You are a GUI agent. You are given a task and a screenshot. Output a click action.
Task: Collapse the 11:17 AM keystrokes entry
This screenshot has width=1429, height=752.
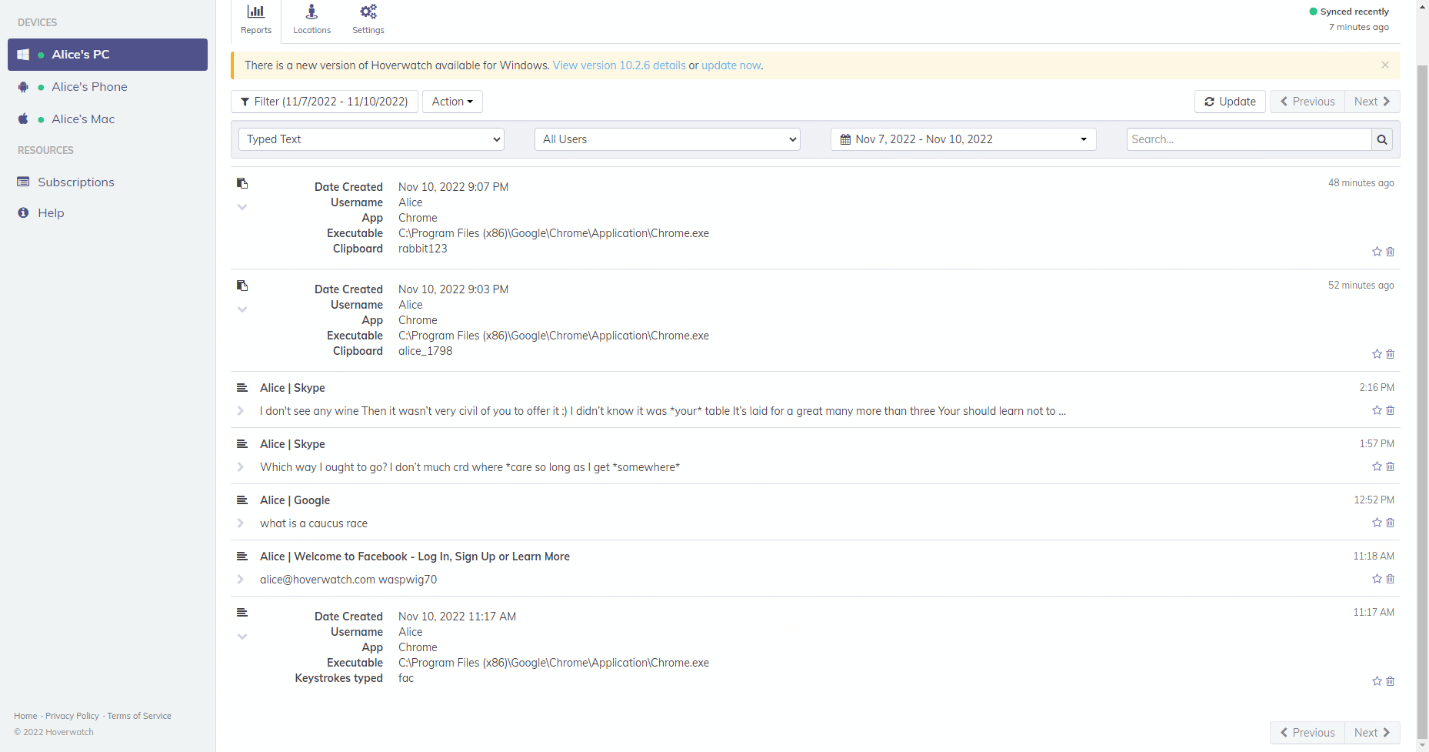(242, 636)
